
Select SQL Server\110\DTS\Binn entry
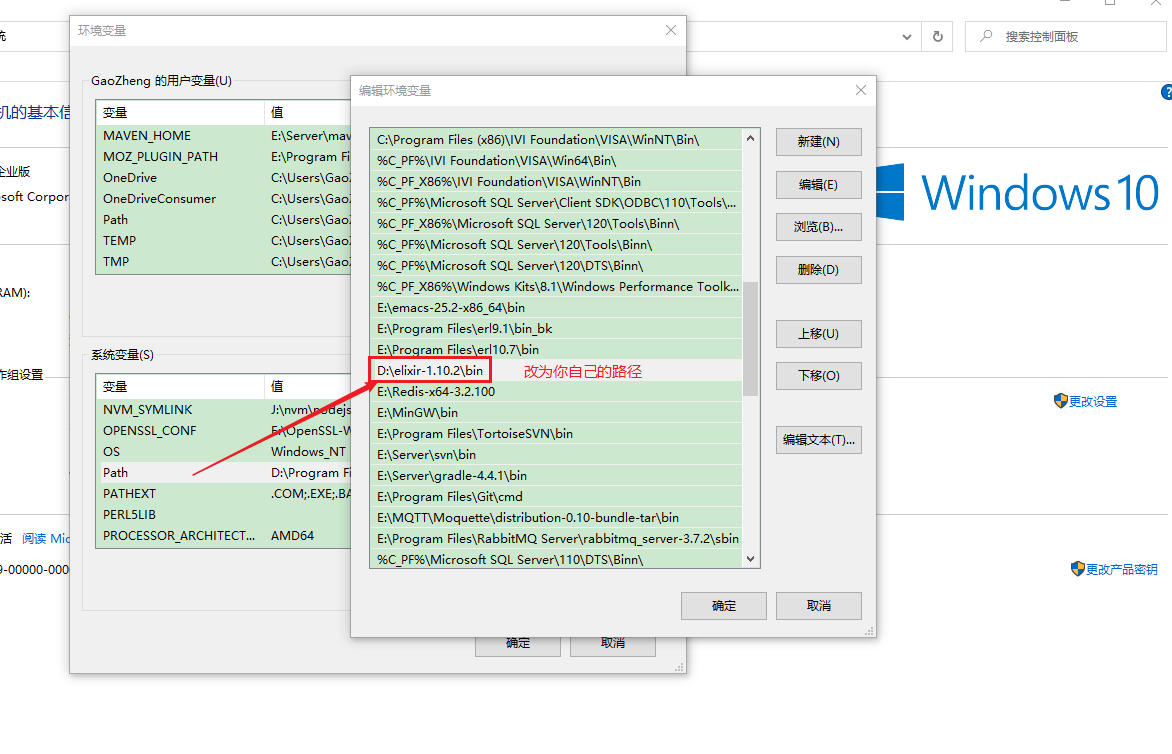556,559
